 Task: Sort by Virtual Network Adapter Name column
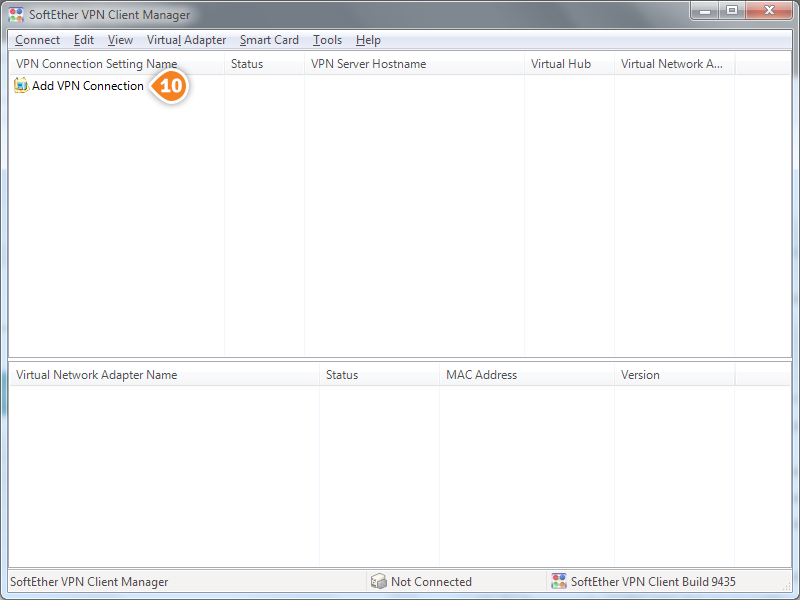164,375
